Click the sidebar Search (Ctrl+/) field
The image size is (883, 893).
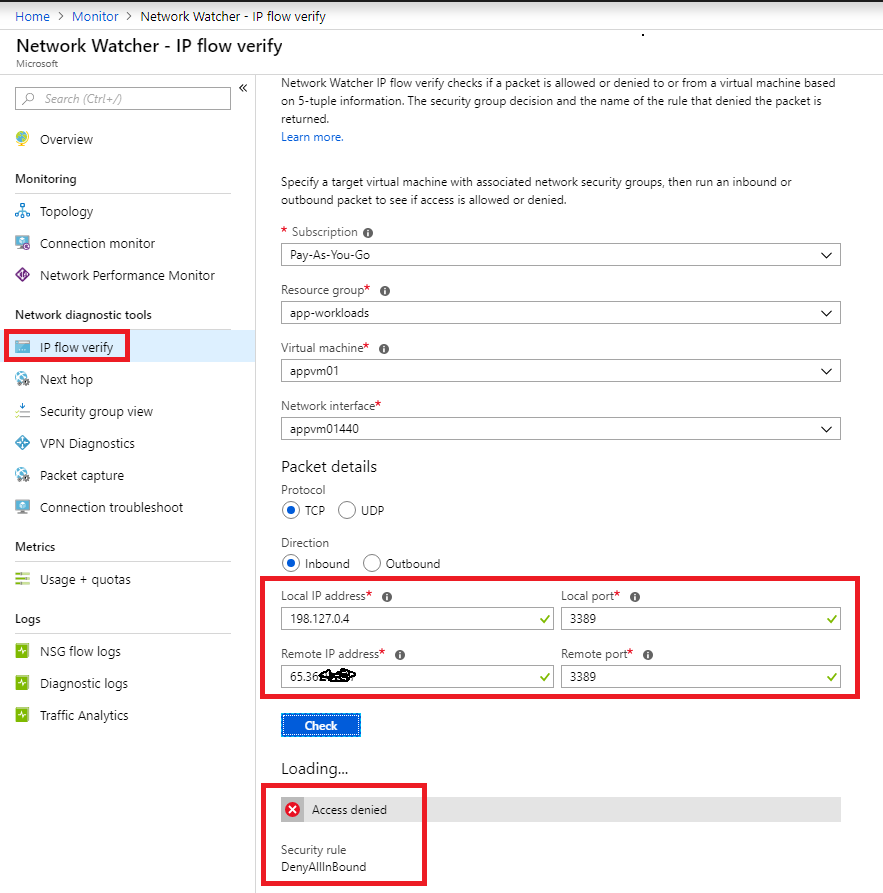pos(123,99)
